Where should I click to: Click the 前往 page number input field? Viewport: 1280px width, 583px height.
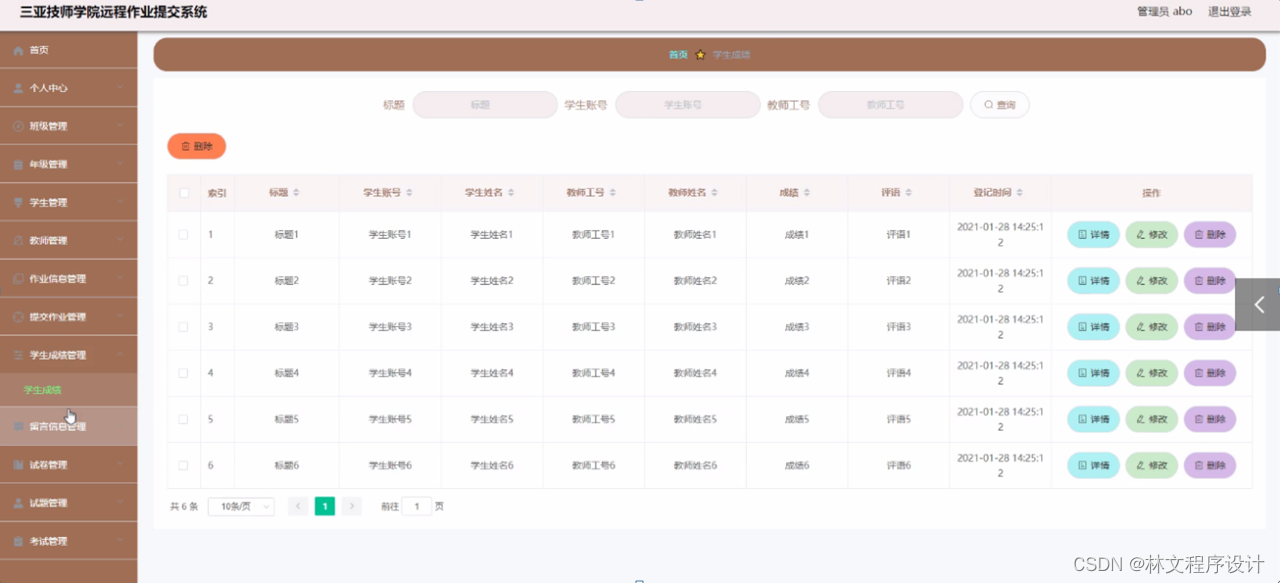(417, 506)
